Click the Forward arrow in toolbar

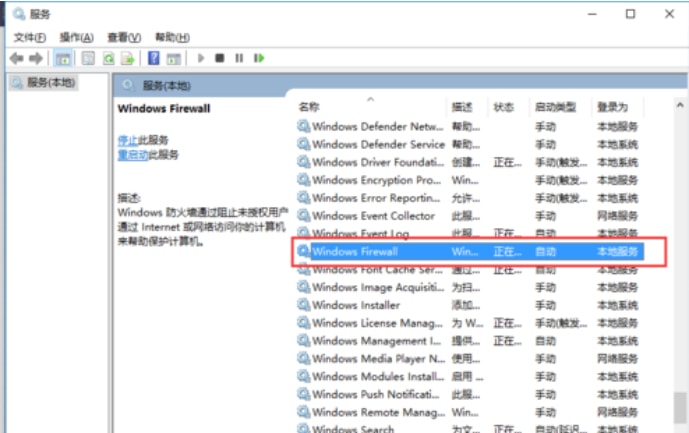36,58
